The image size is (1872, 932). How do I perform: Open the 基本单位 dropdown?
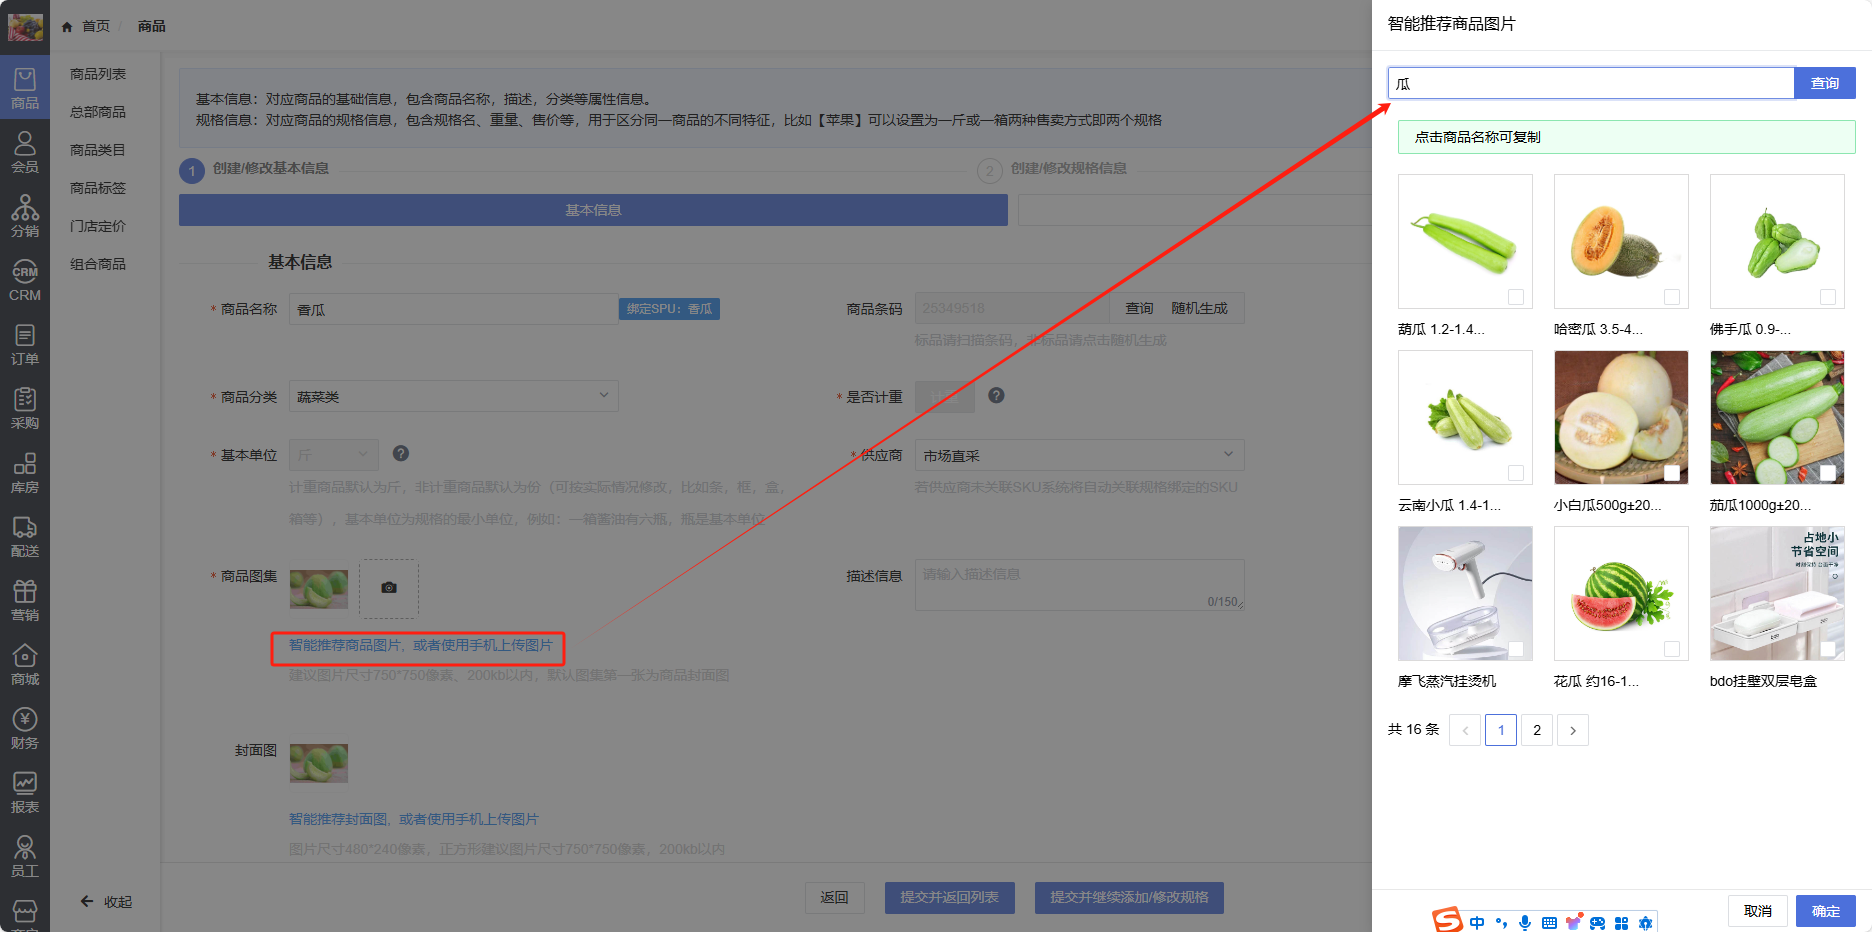(x=334, y=455)
